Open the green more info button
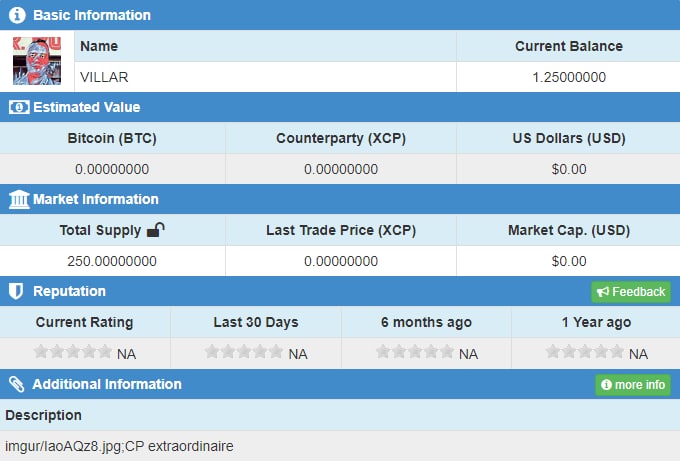680x461 pixels. click(x=633, y=385)
